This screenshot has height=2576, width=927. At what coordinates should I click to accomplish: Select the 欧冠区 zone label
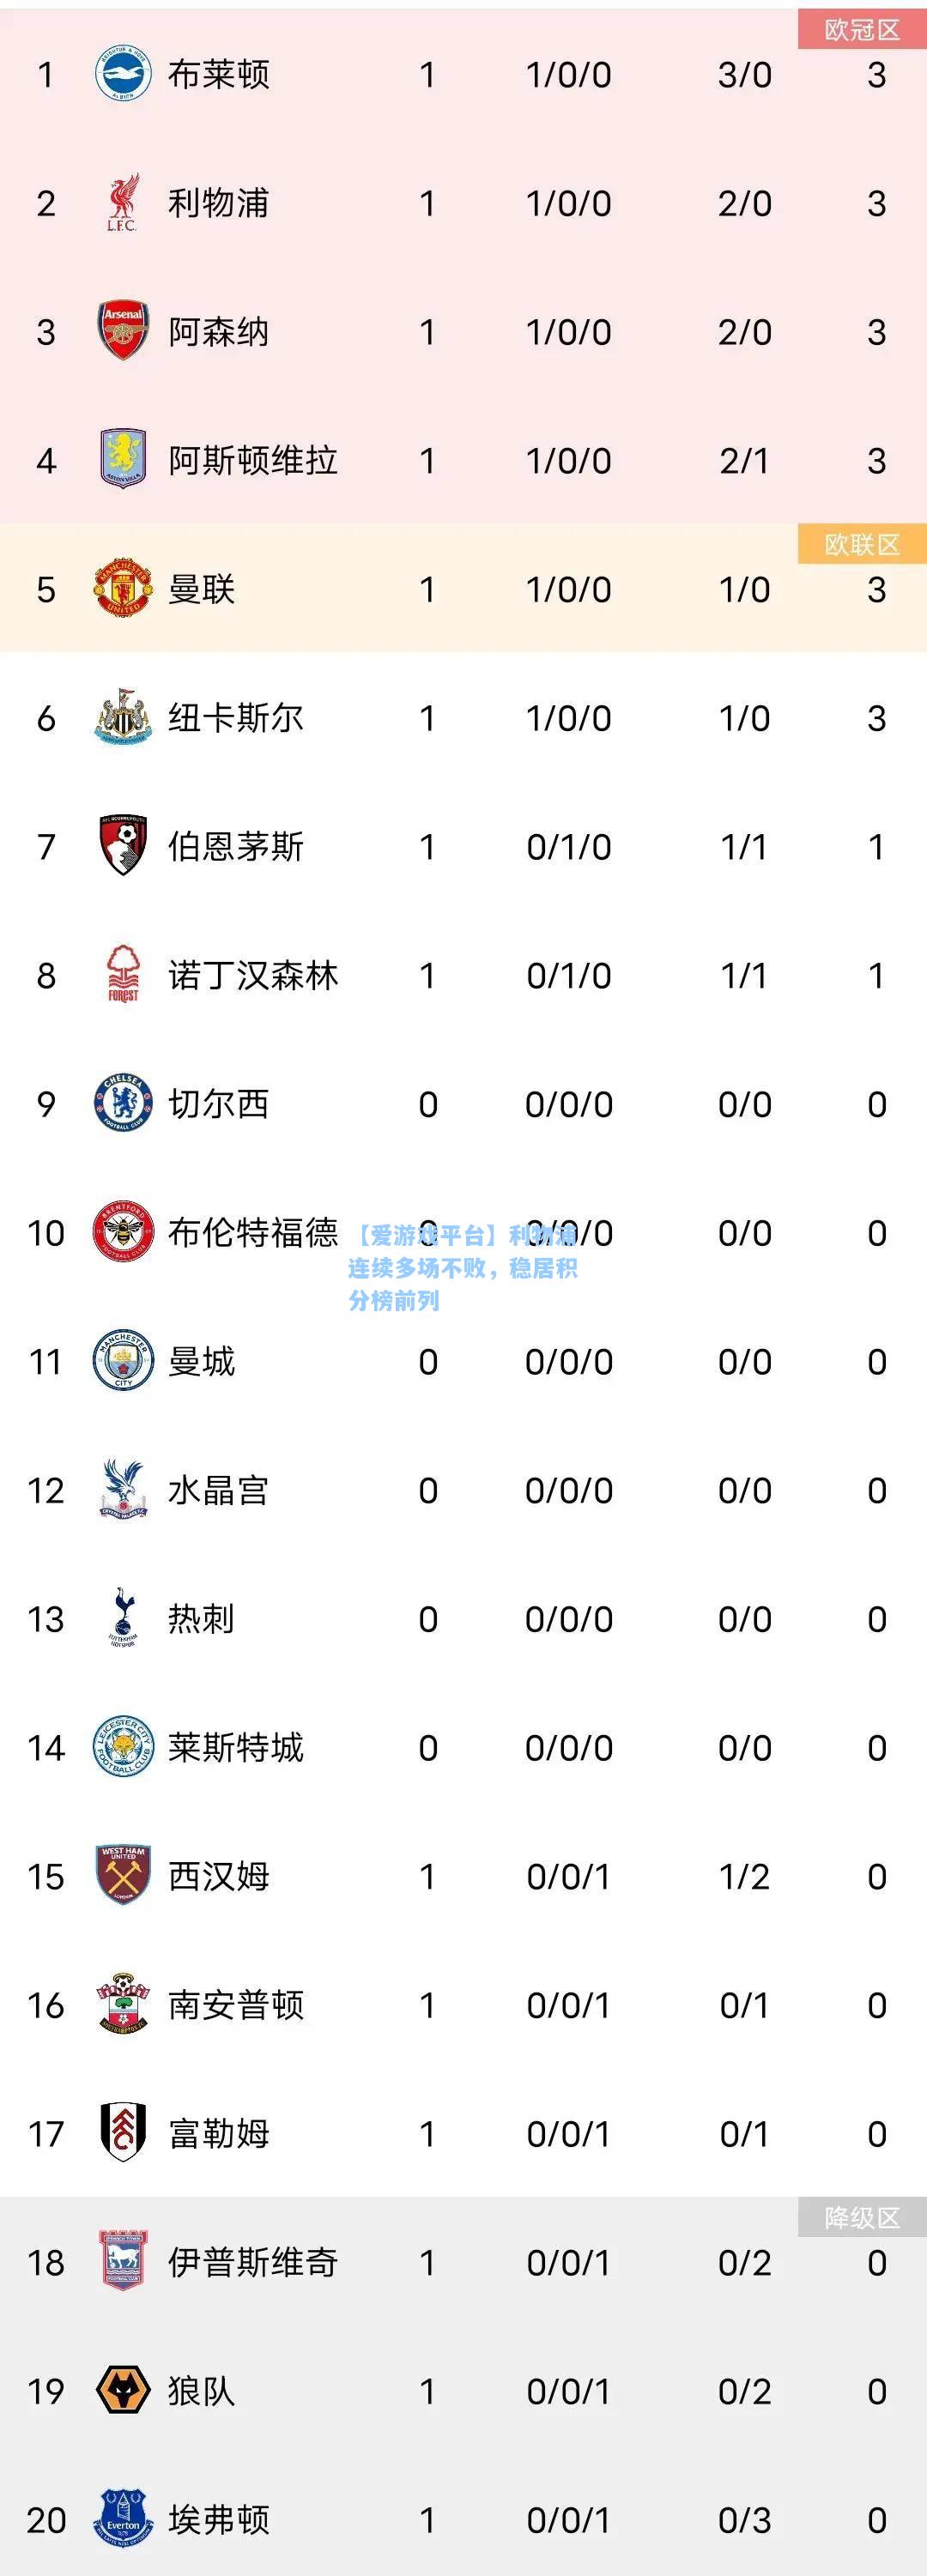click(x=862, y=30)
